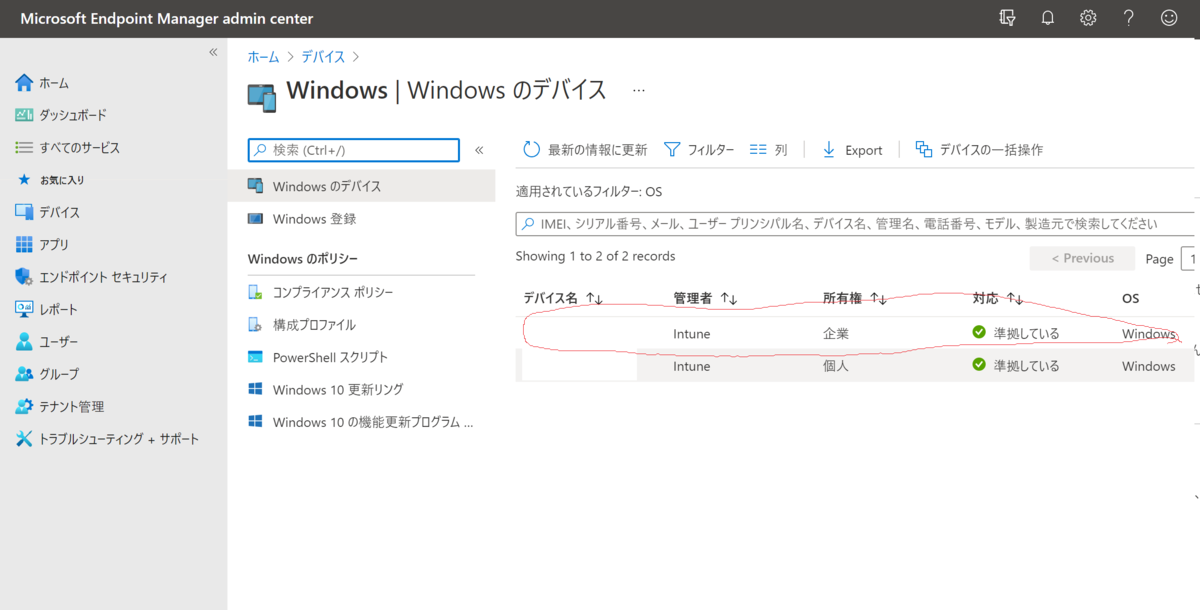The height and width of the screenshot is (610, 1200).
Task: Open エンドポイント セキュリティ menu item
Action: click(x=104, y=277)
